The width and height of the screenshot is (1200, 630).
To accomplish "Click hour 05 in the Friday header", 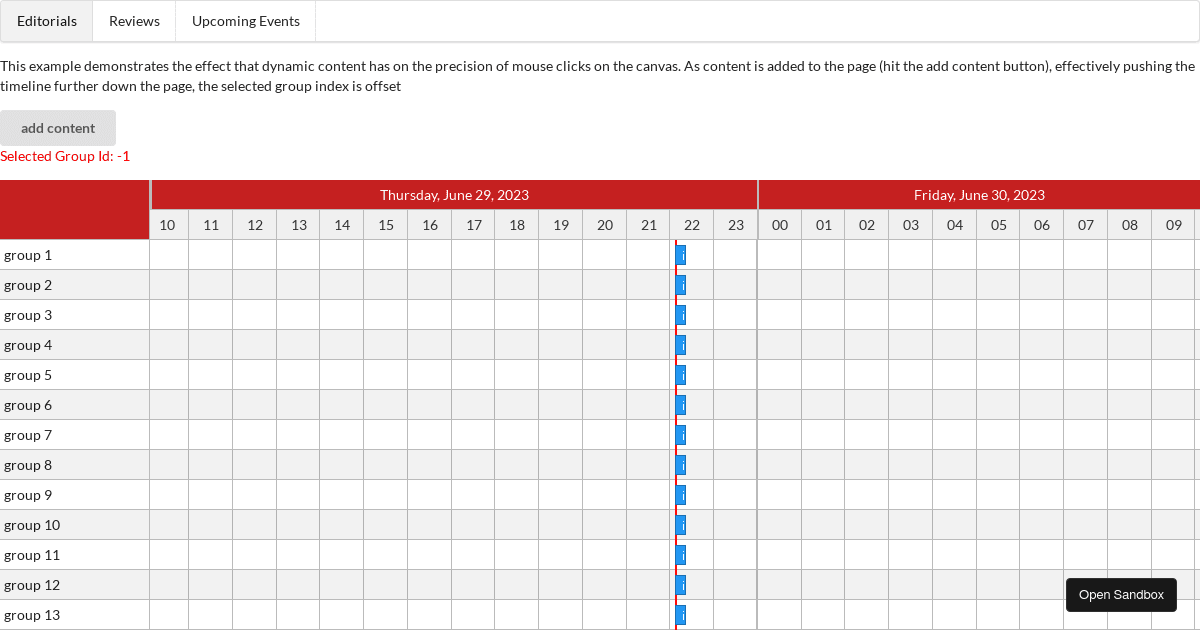I will pyautogui.click(x=999, y=225).
